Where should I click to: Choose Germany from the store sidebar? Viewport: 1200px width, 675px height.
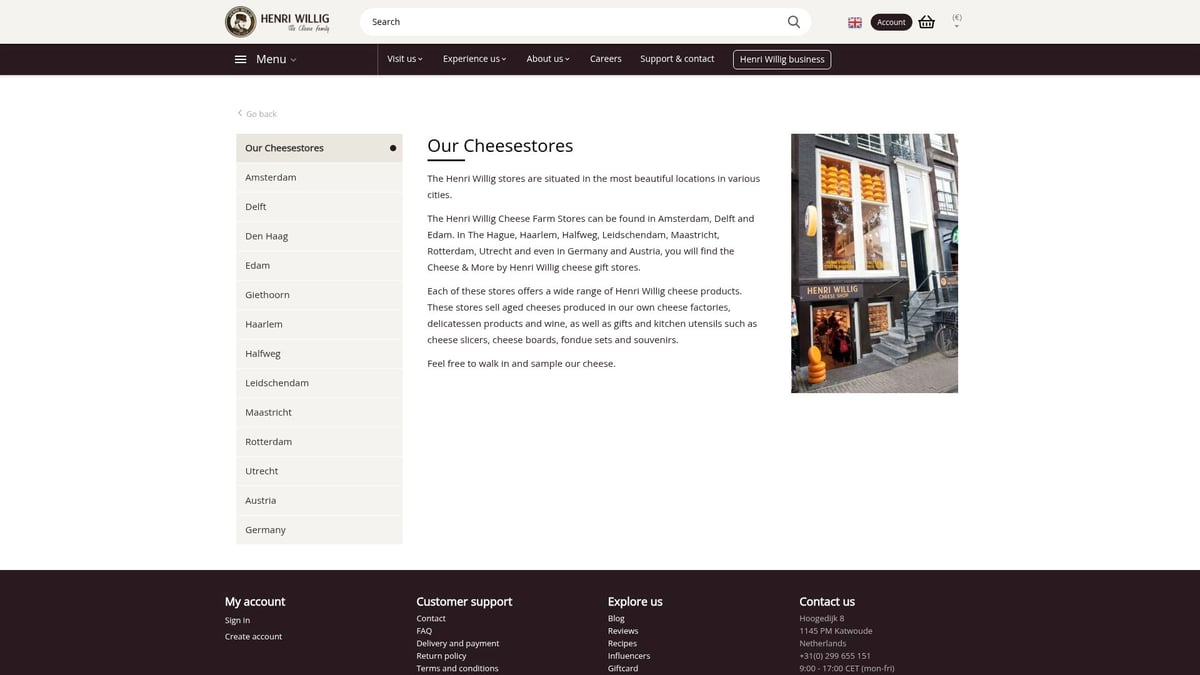265,530
